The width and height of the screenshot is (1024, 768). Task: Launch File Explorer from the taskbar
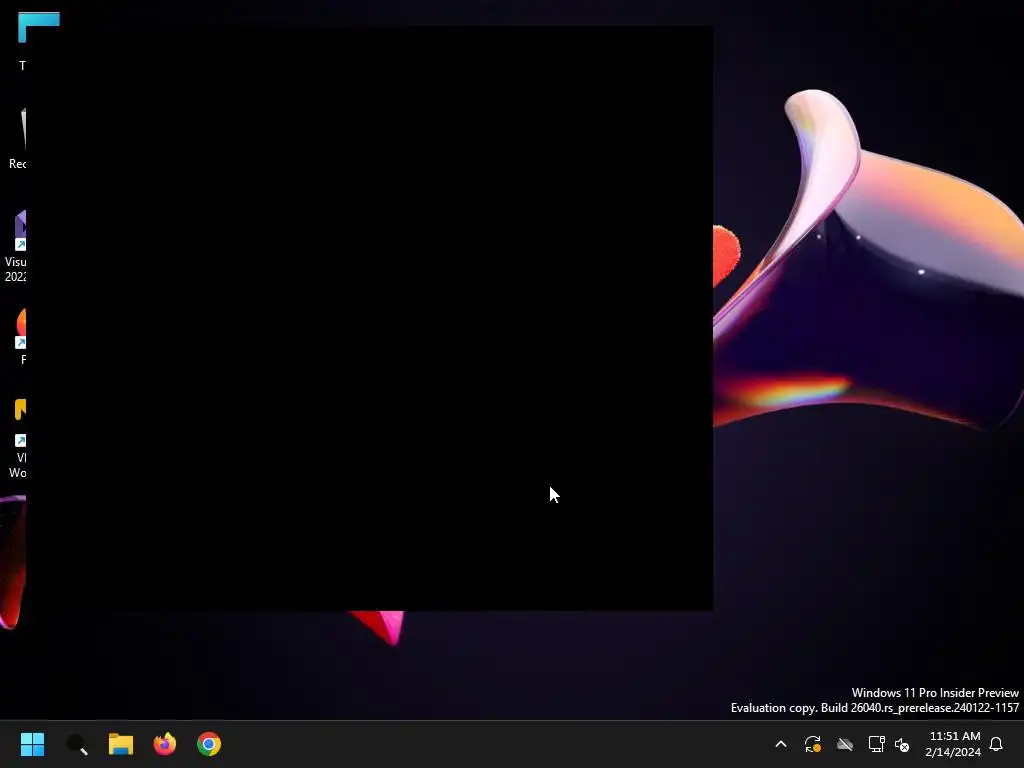[121, 744]
